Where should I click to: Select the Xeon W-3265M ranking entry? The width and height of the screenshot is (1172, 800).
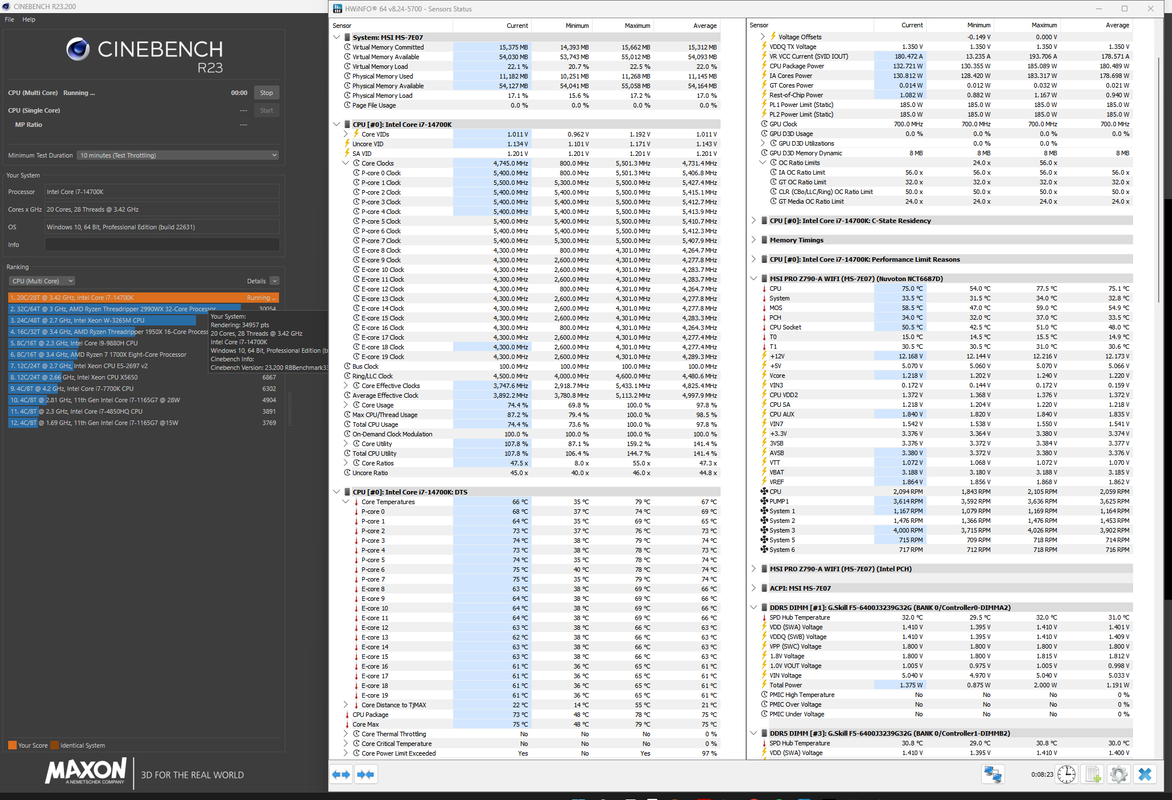pyautogui.click(x=109, y=320)
